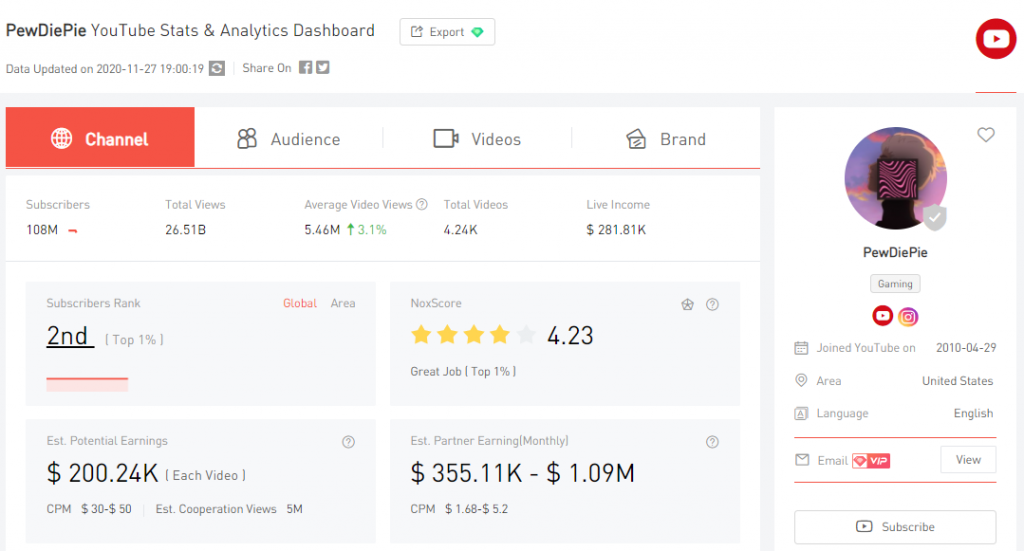
Task: Click the Subscribe button
Action: [895, 527]
